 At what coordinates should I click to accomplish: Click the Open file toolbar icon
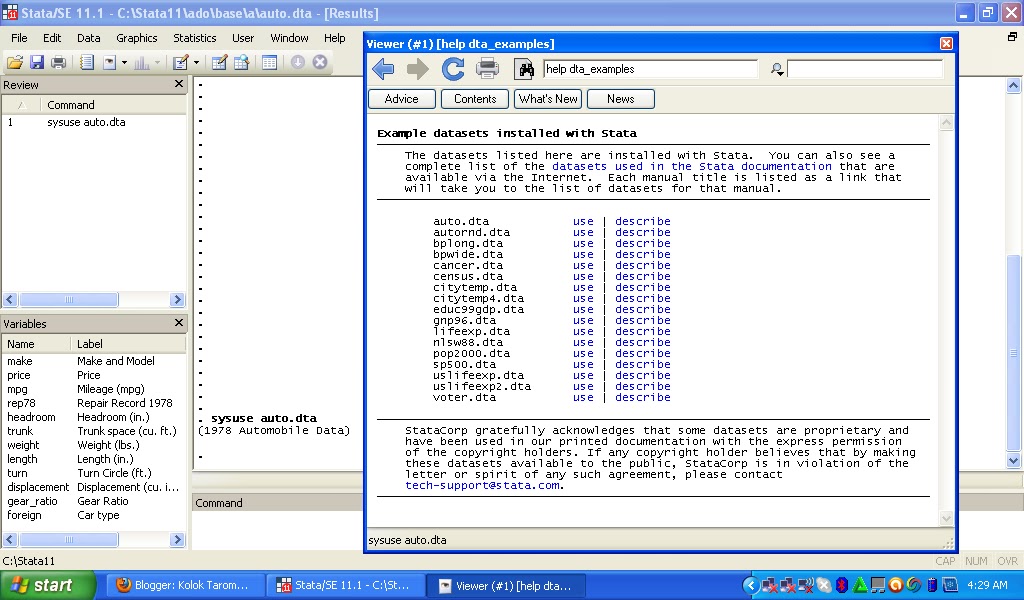[x=14, y=63]
